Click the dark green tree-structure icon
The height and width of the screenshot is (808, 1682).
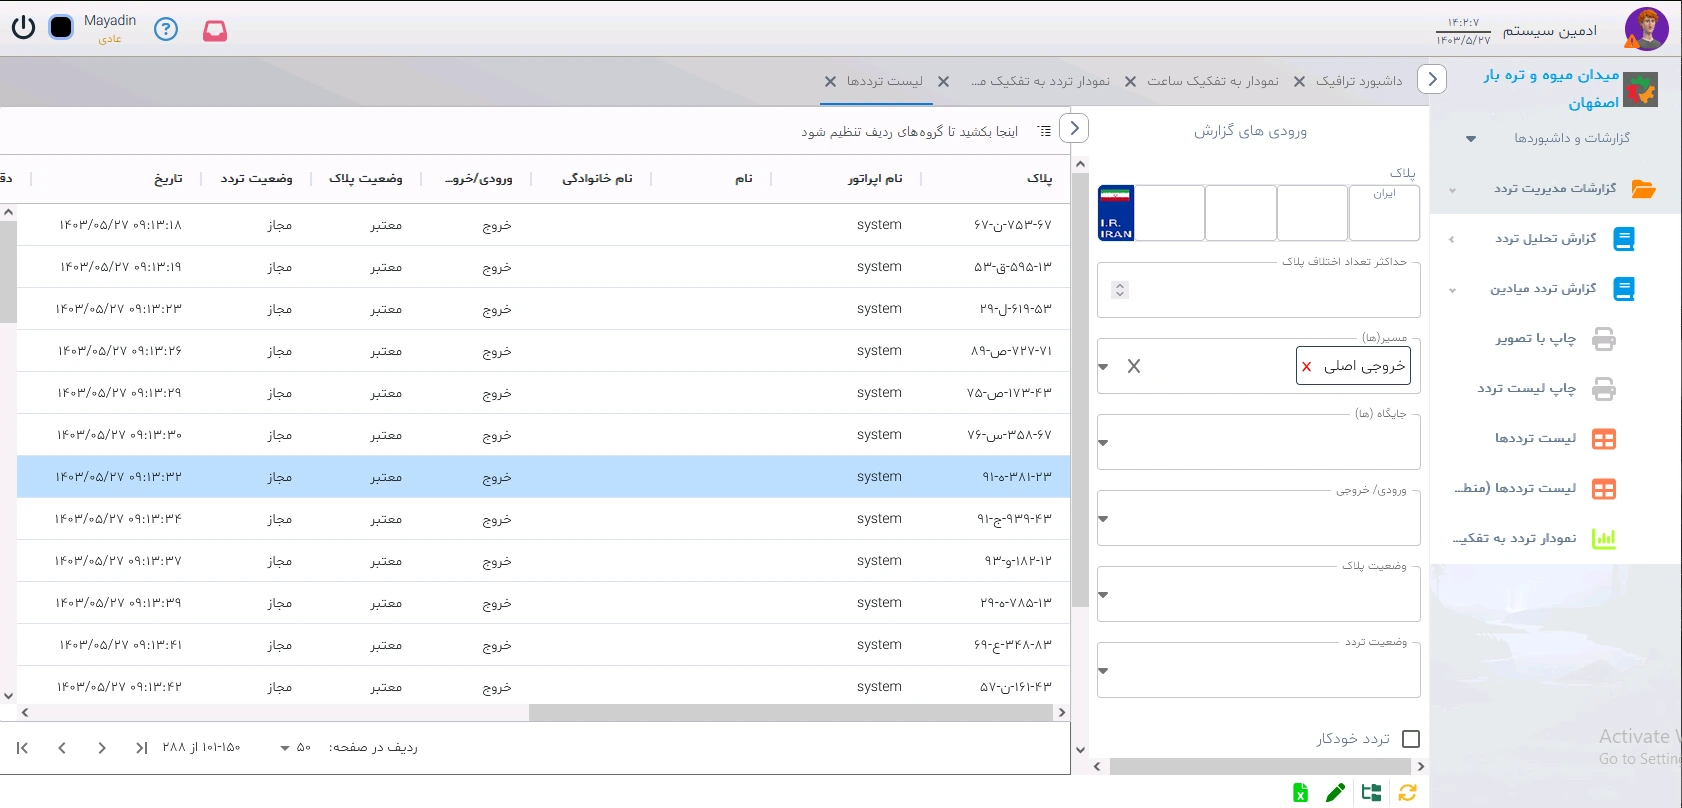[x=1371, y=792]
